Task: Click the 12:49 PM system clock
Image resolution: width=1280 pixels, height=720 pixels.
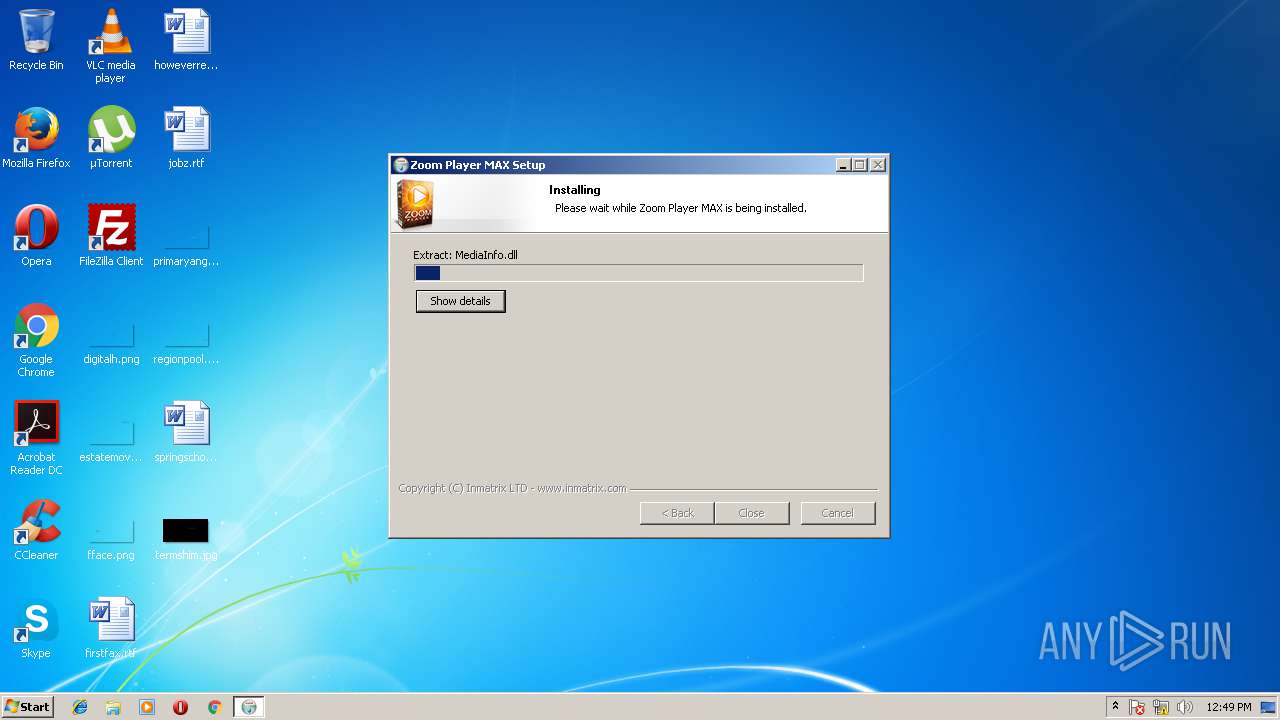Action: point(1229,707)
